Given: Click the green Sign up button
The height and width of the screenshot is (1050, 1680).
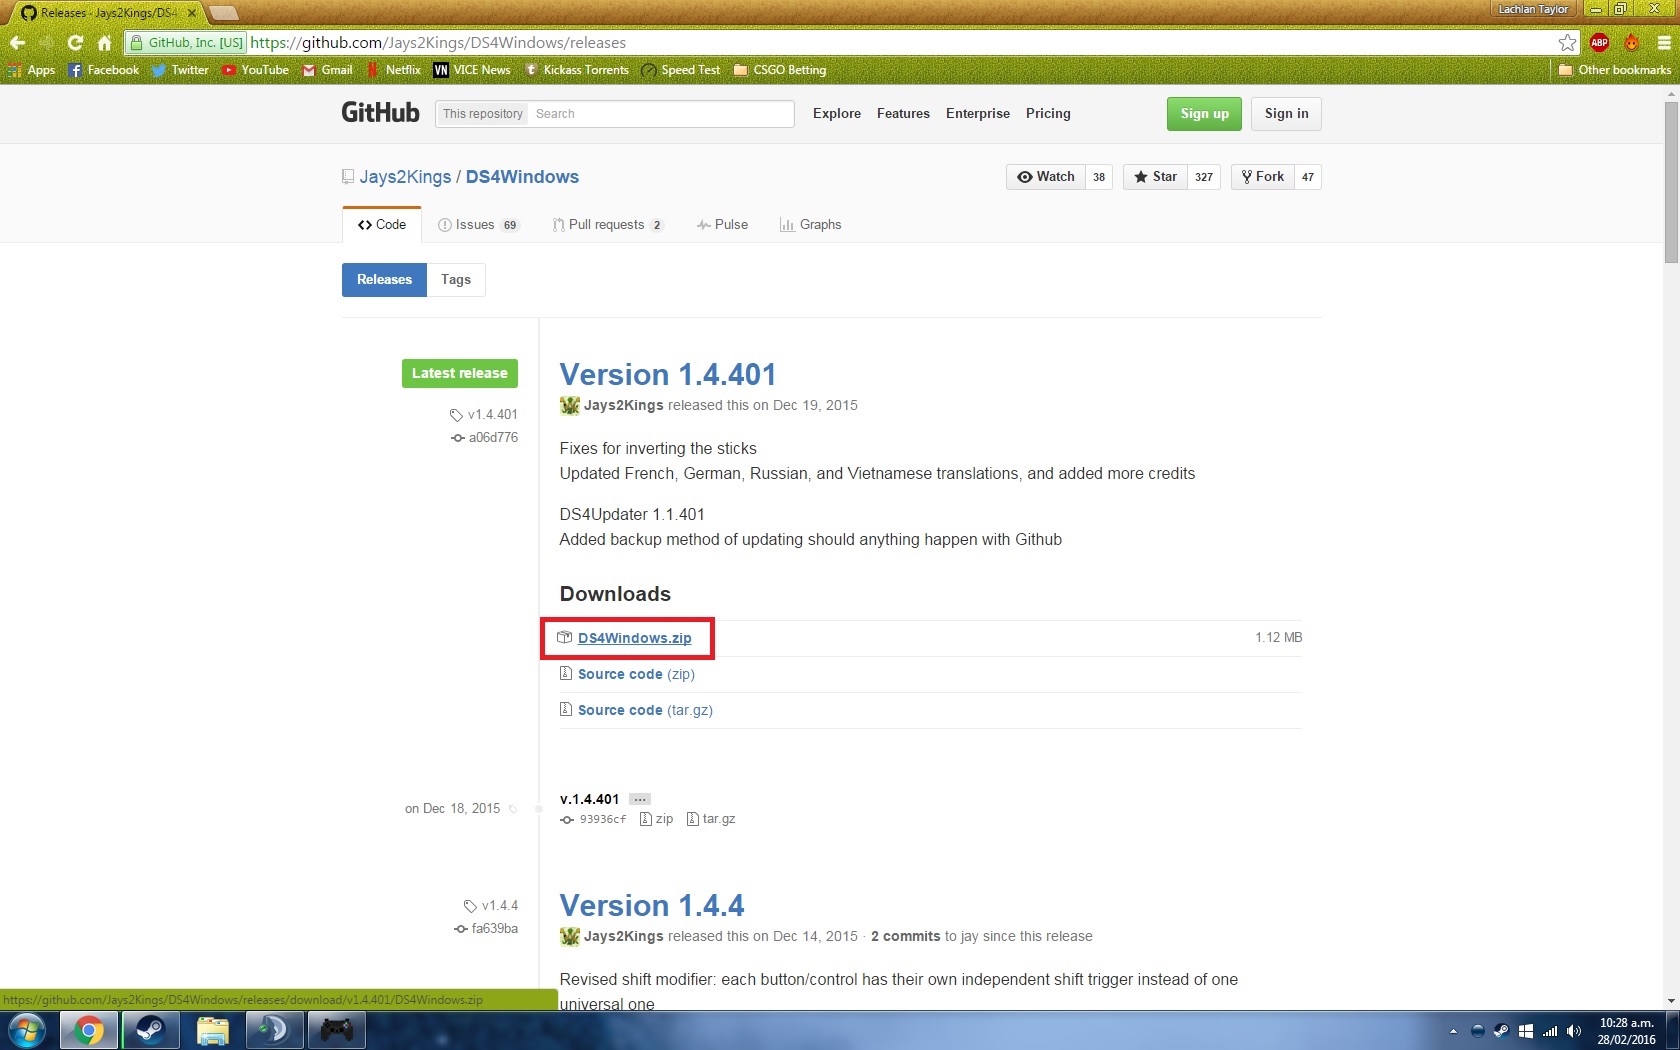Looking at the screenshot, I should (x=1204, y=114).
